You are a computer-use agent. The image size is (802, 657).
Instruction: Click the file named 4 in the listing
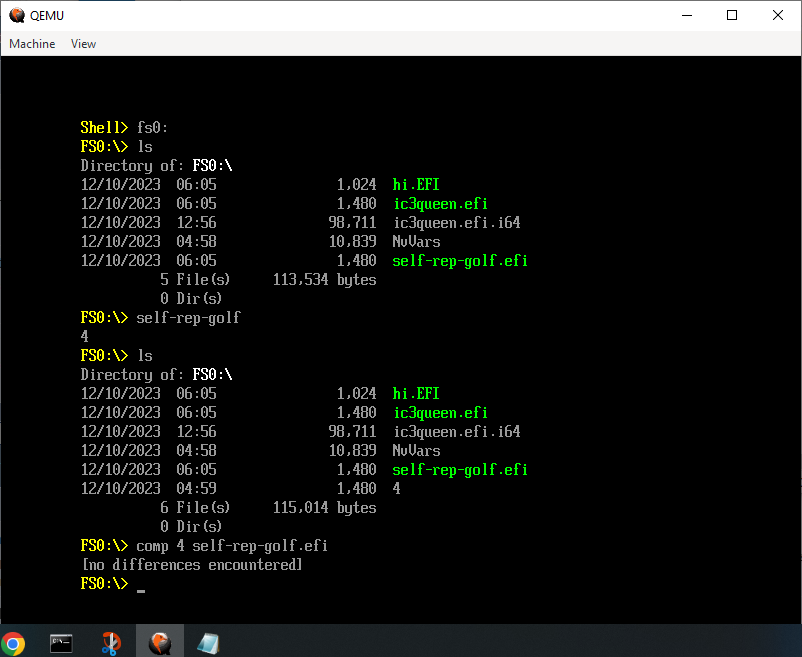(396, 489)
